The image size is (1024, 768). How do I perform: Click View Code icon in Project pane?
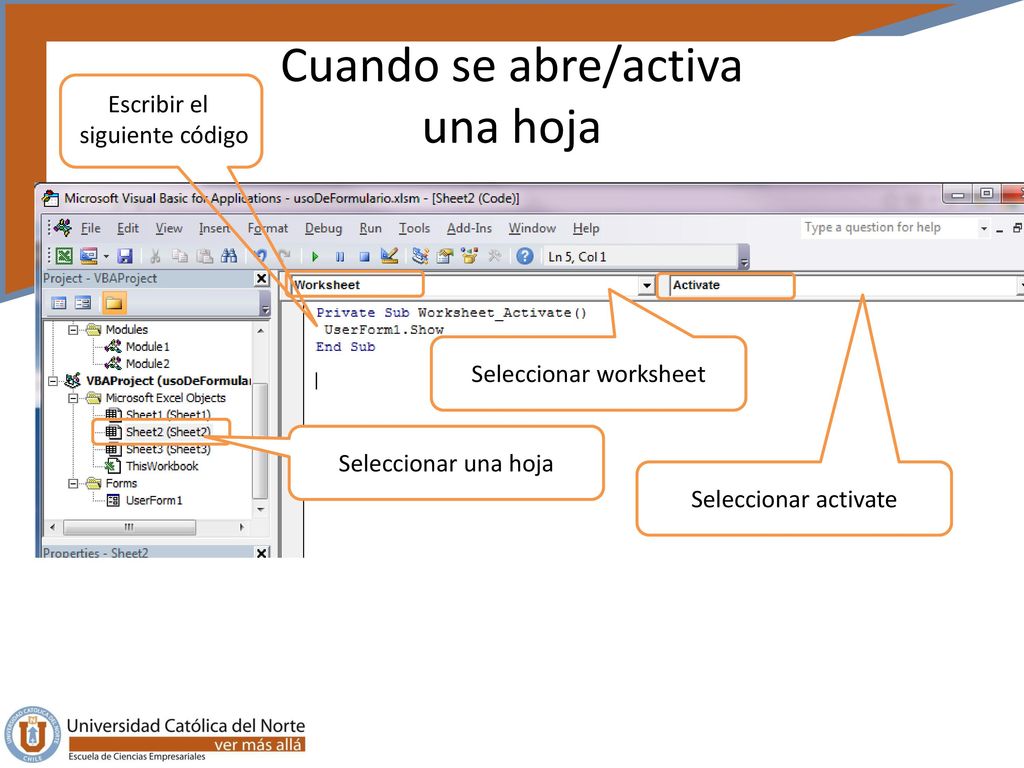[x=59, y=303]
